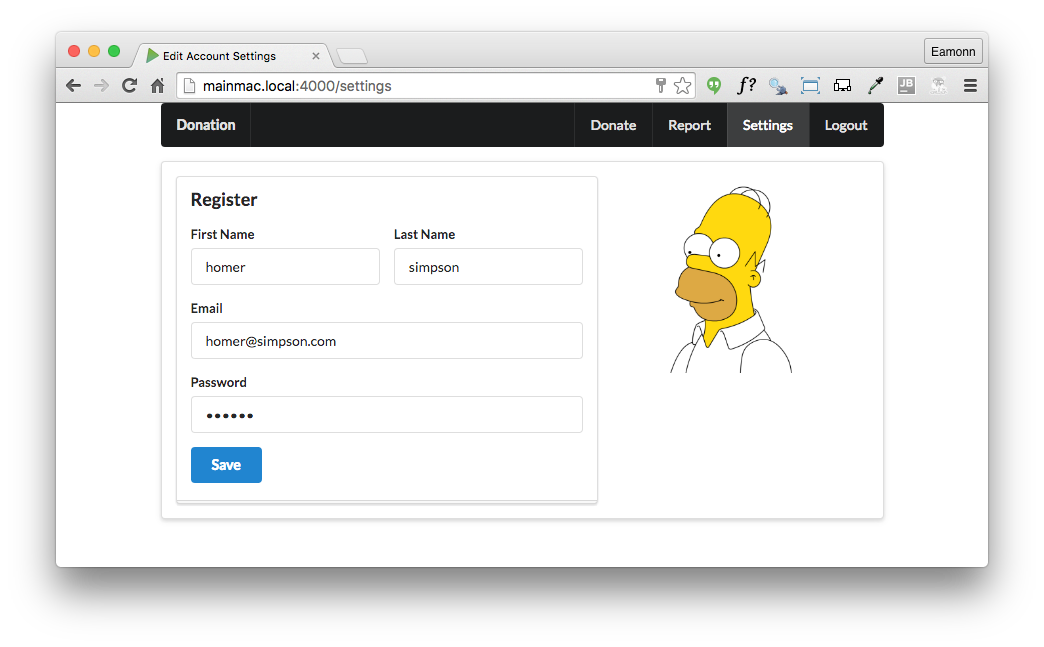Screen dimensions: 1044x647
Task: Click the browser back arrow
Action: tap(73, 86)
